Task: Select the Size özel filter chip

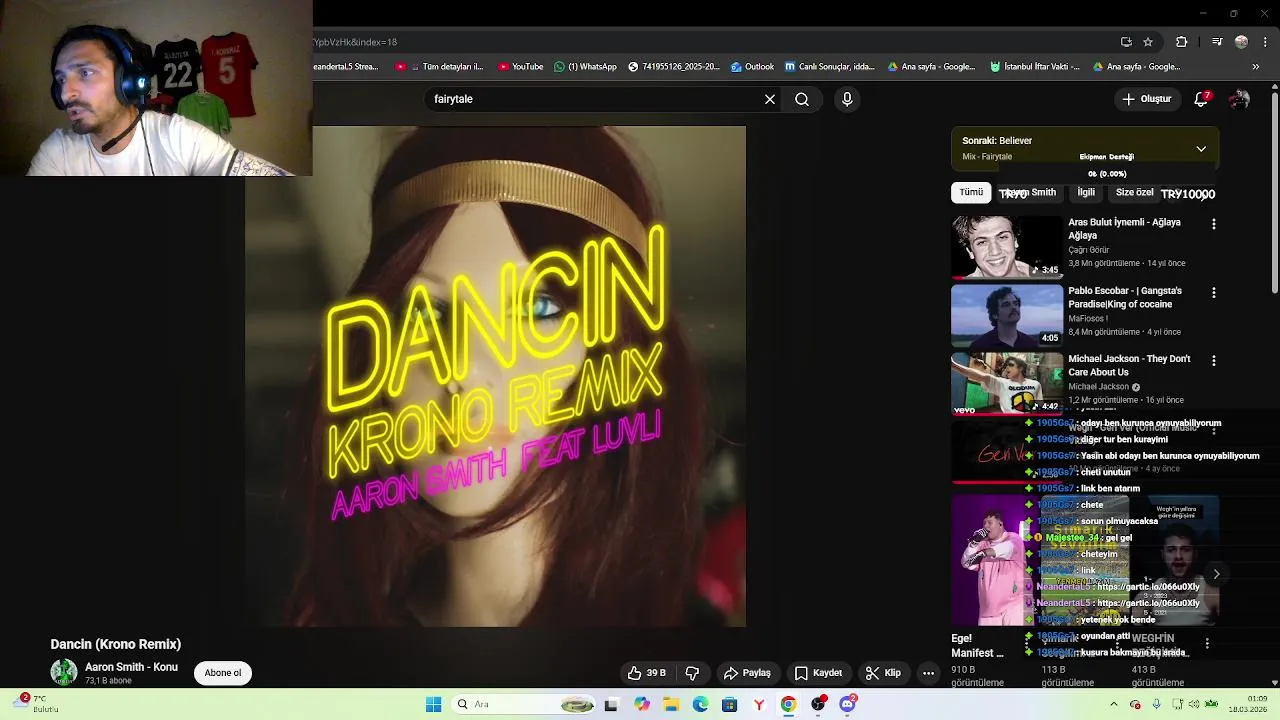Action: (x=1134, y=192)
